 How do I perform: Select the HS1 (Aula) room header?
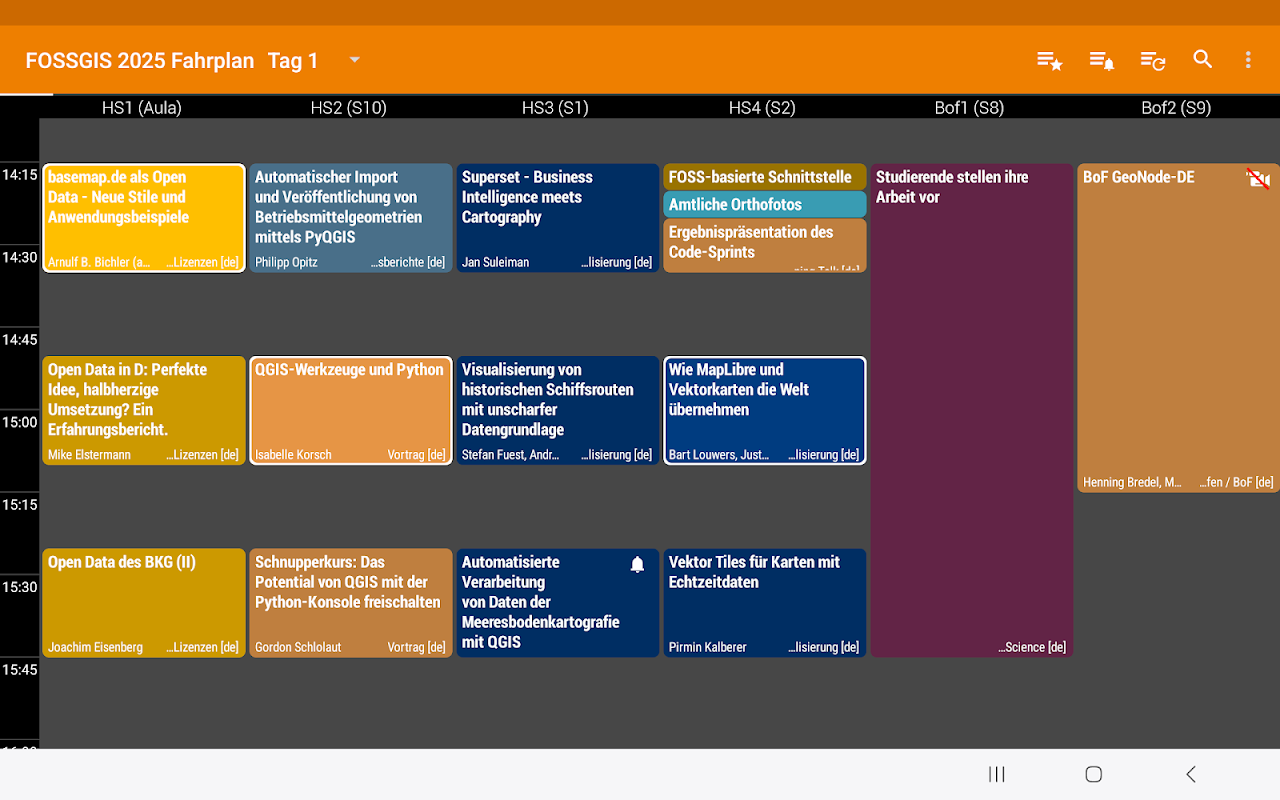click(142, 108)
